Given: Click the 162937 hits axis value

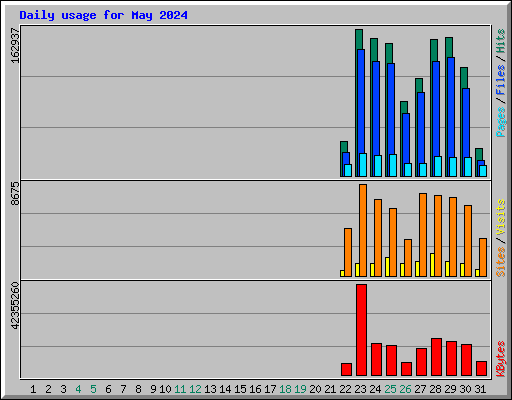Looking at the screenshot, I should [15, 45].
